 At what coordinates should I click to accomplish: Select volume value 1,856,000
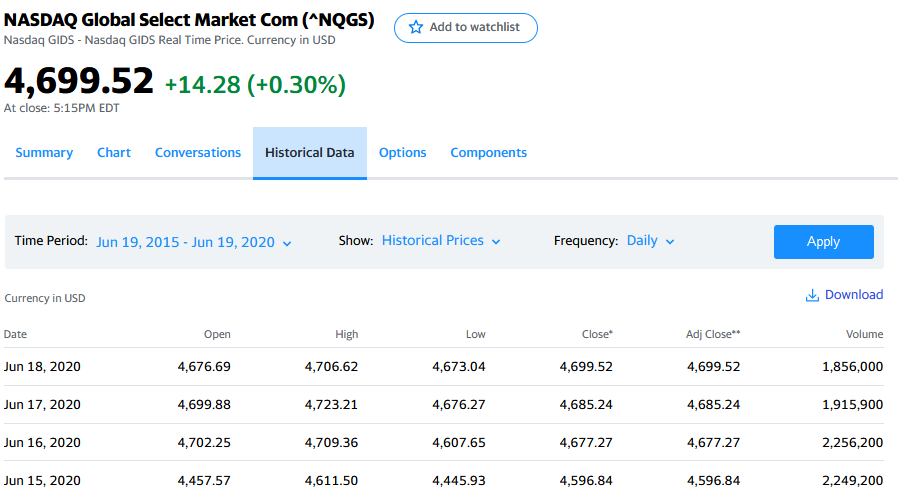[x=852, y=367]
